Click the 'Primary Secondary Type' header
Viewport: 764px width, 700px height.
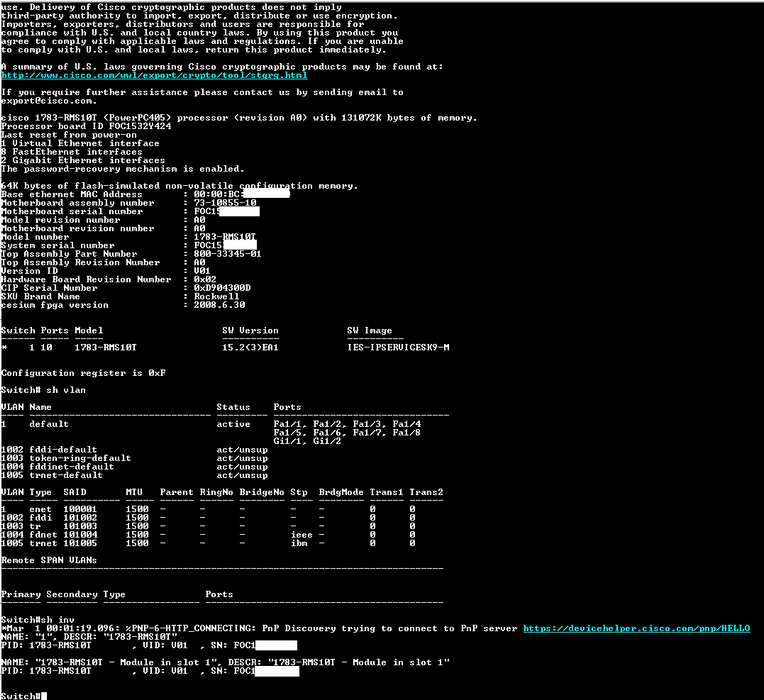tap(63, 595)
